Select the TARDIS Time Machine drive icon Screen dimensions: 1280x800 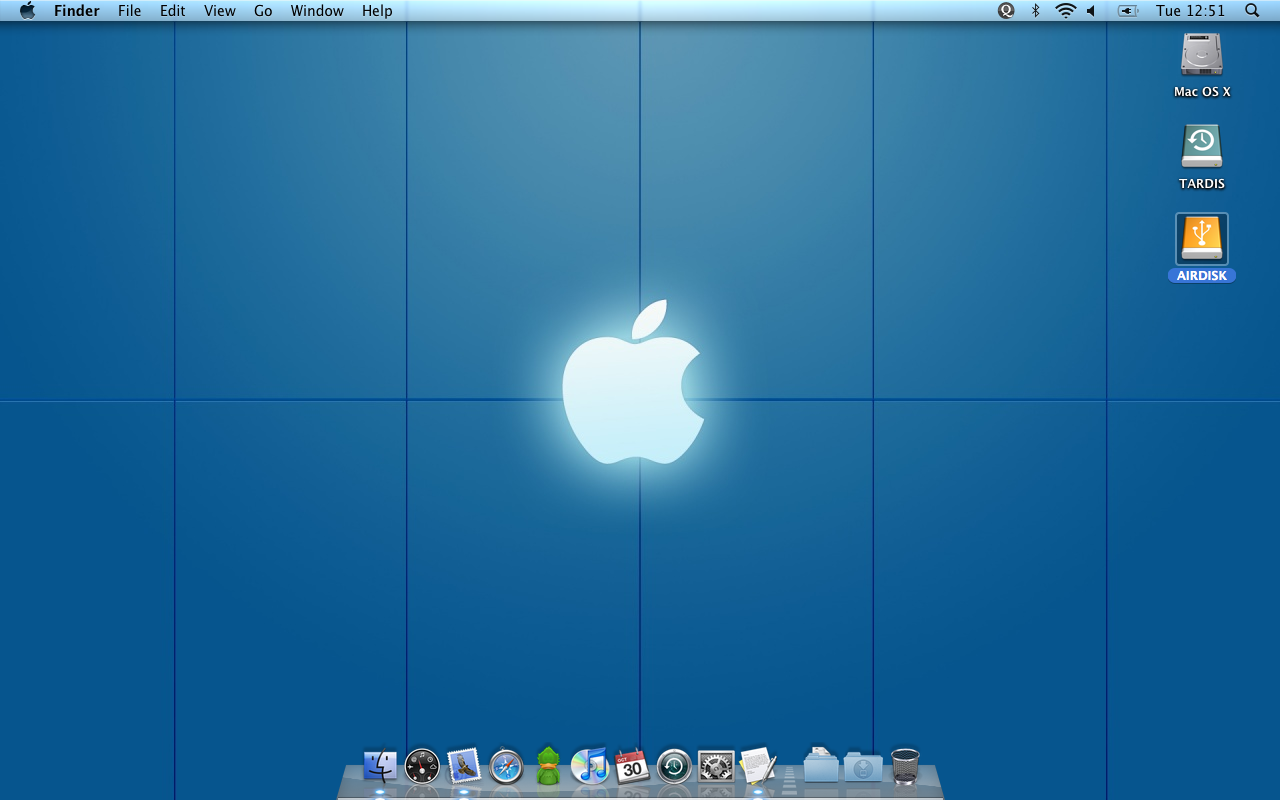pos(1202,146)
